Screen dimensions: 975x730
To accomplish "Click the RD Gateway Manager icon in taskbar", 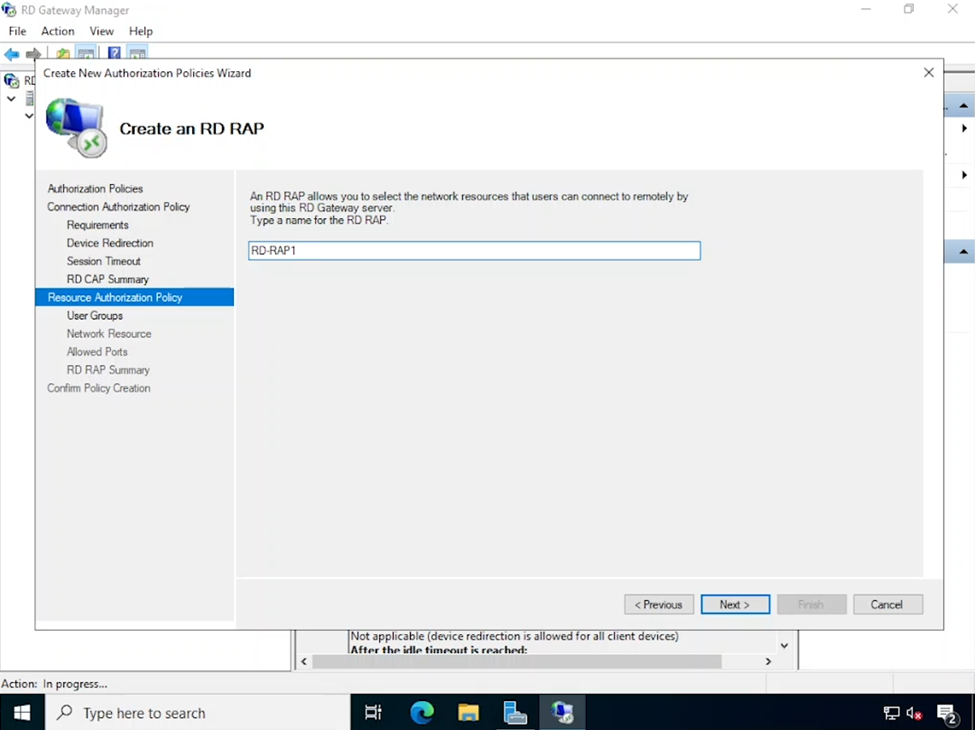I will coord(562,712).
